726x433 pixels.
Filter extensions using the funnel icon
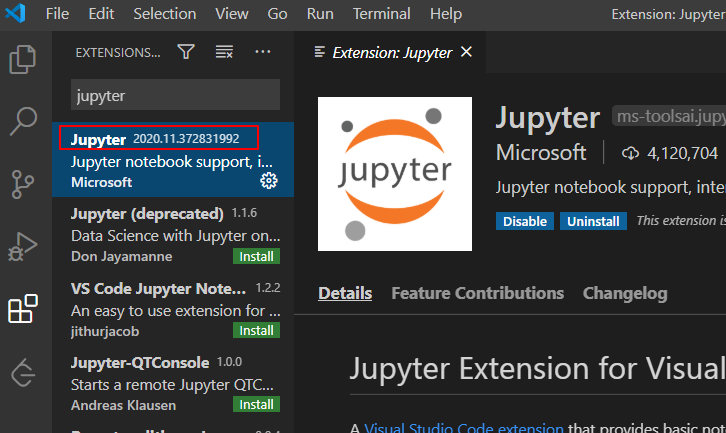[x=186, y=52]
